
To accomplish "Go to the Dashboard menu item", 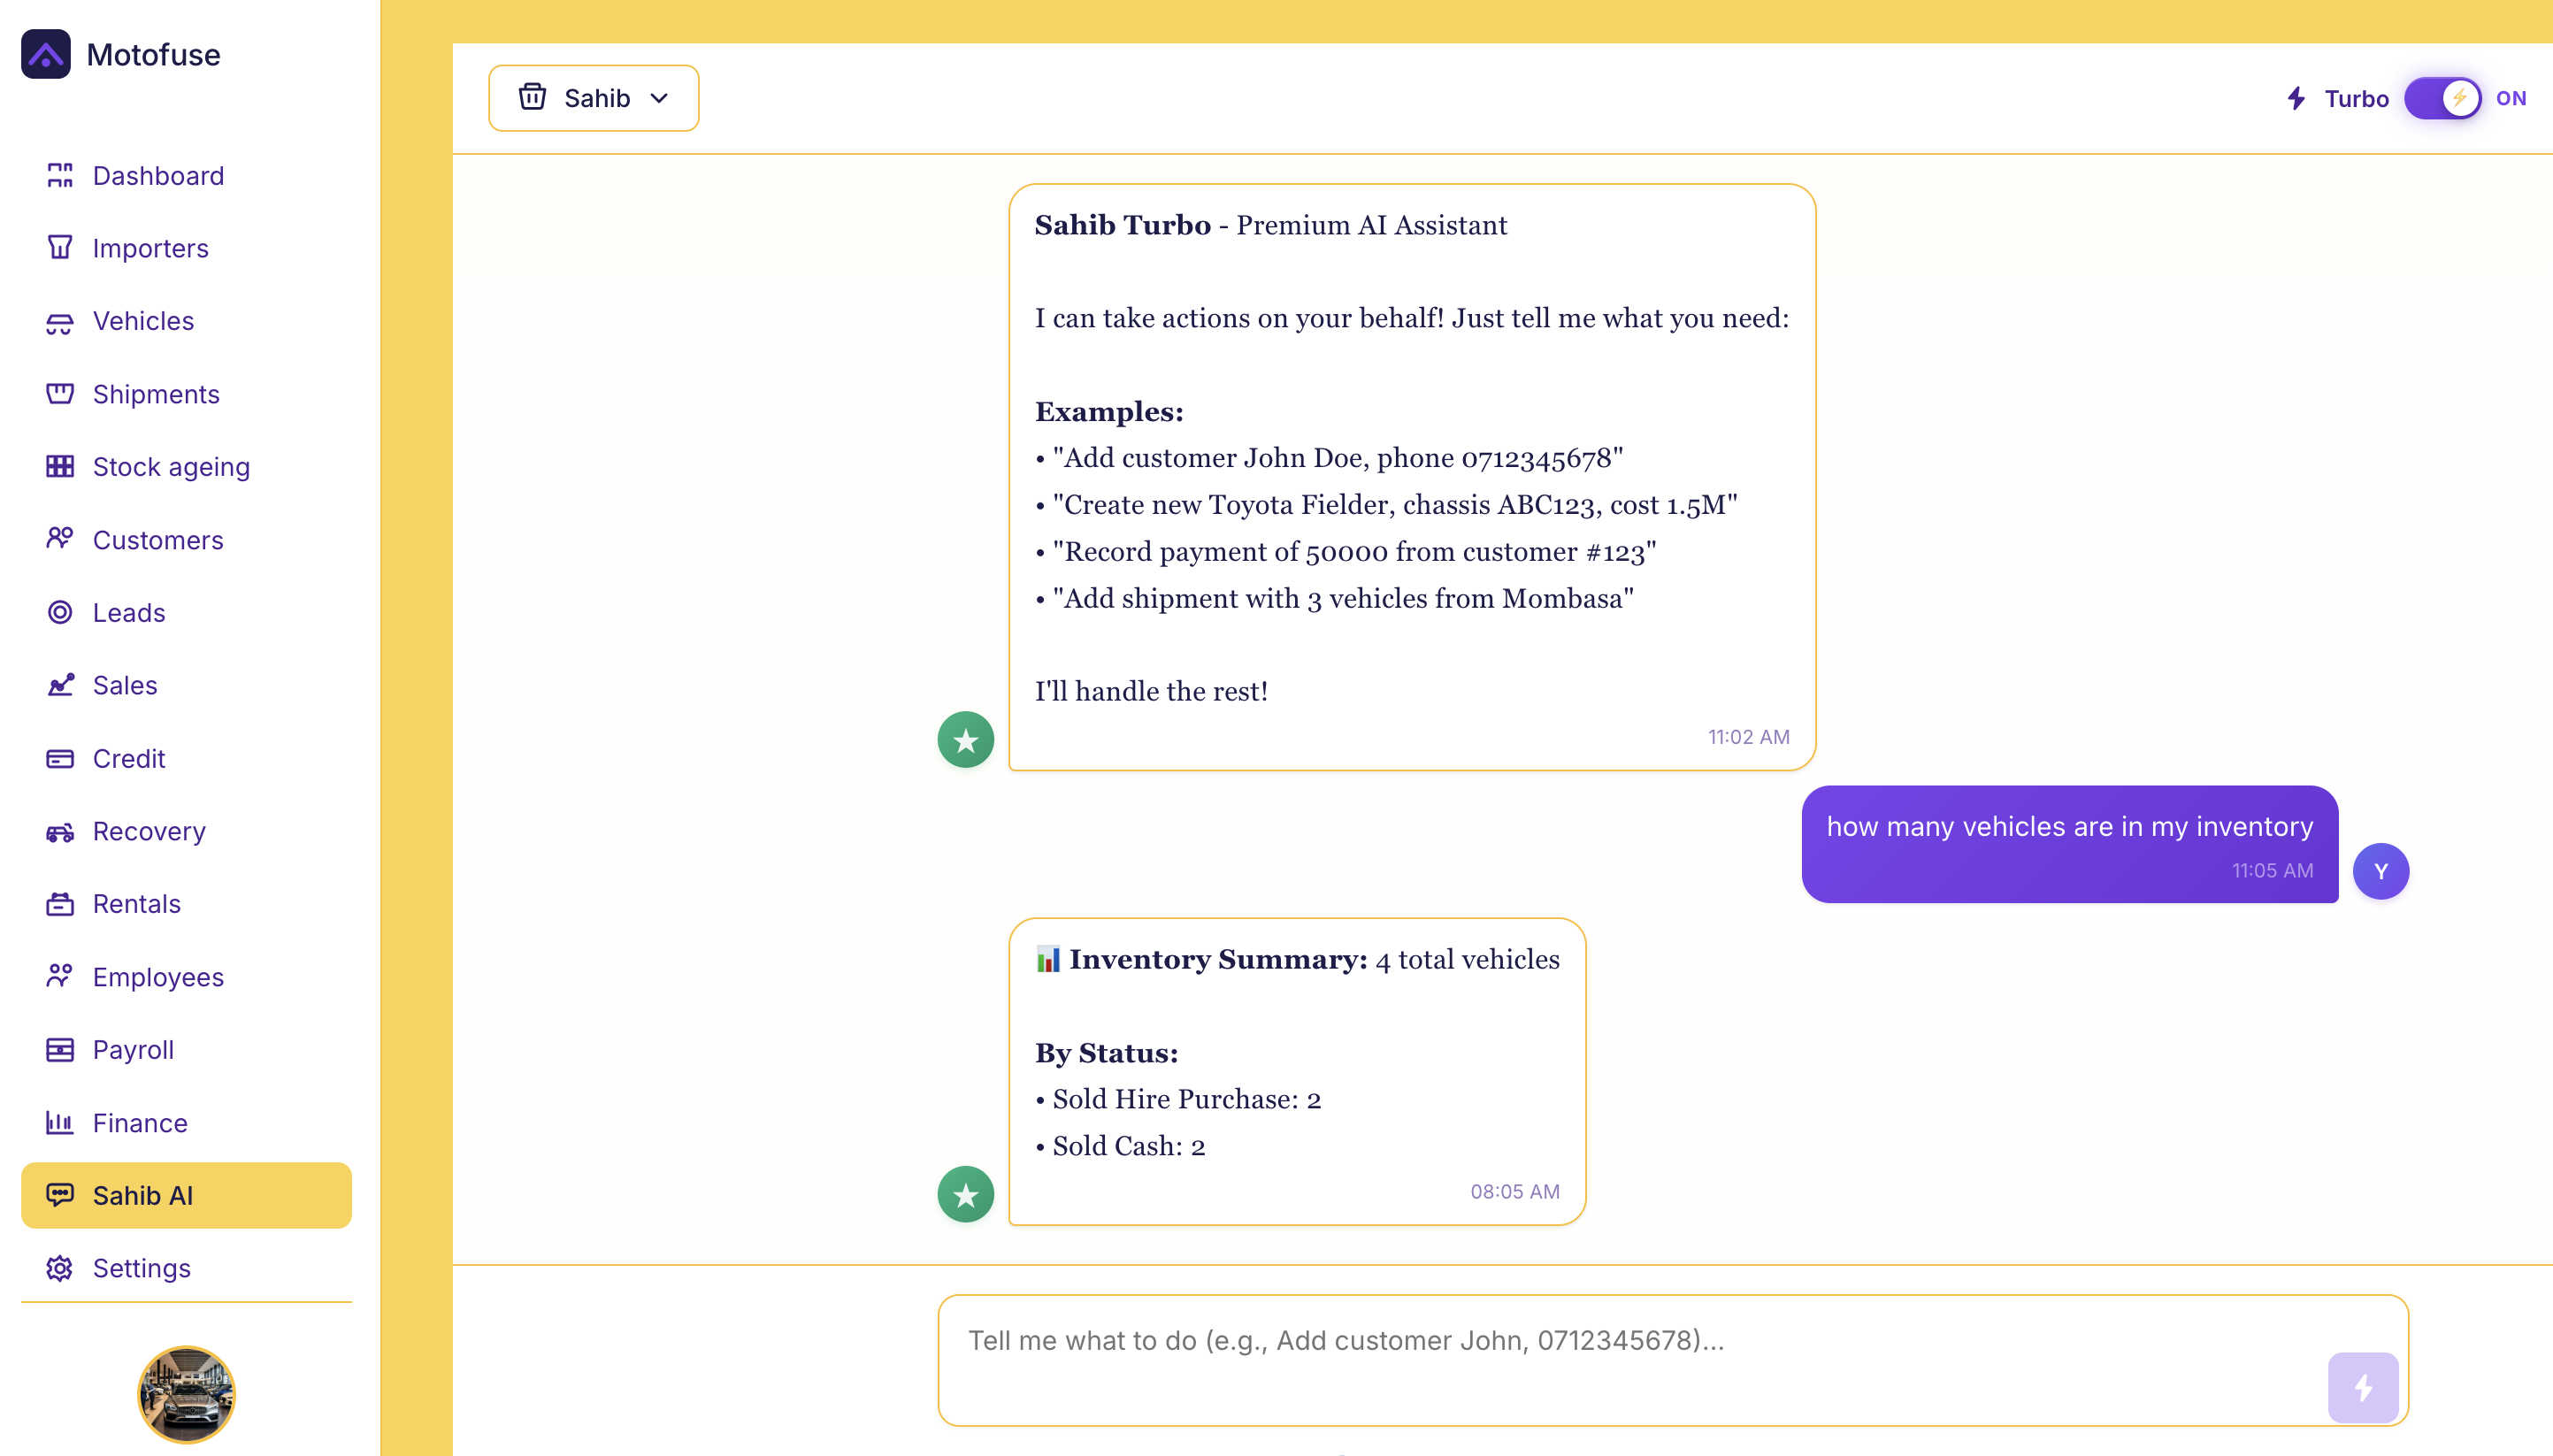I will point(186,176).
